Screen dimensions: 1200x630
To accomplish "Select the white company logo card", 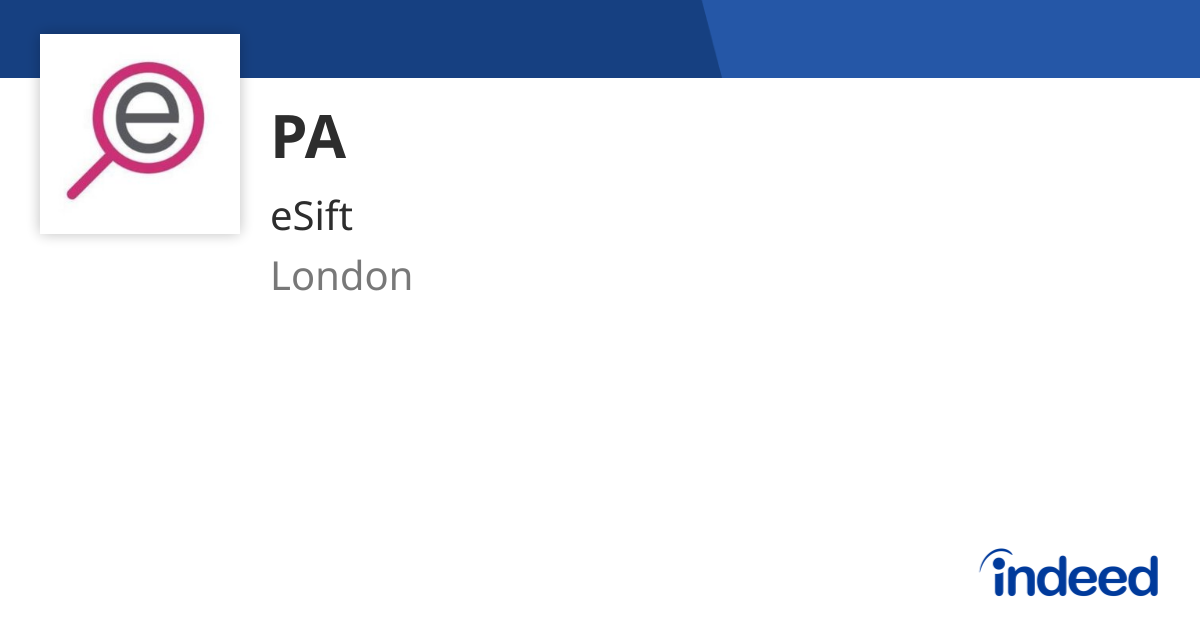I will coord(140,134).
